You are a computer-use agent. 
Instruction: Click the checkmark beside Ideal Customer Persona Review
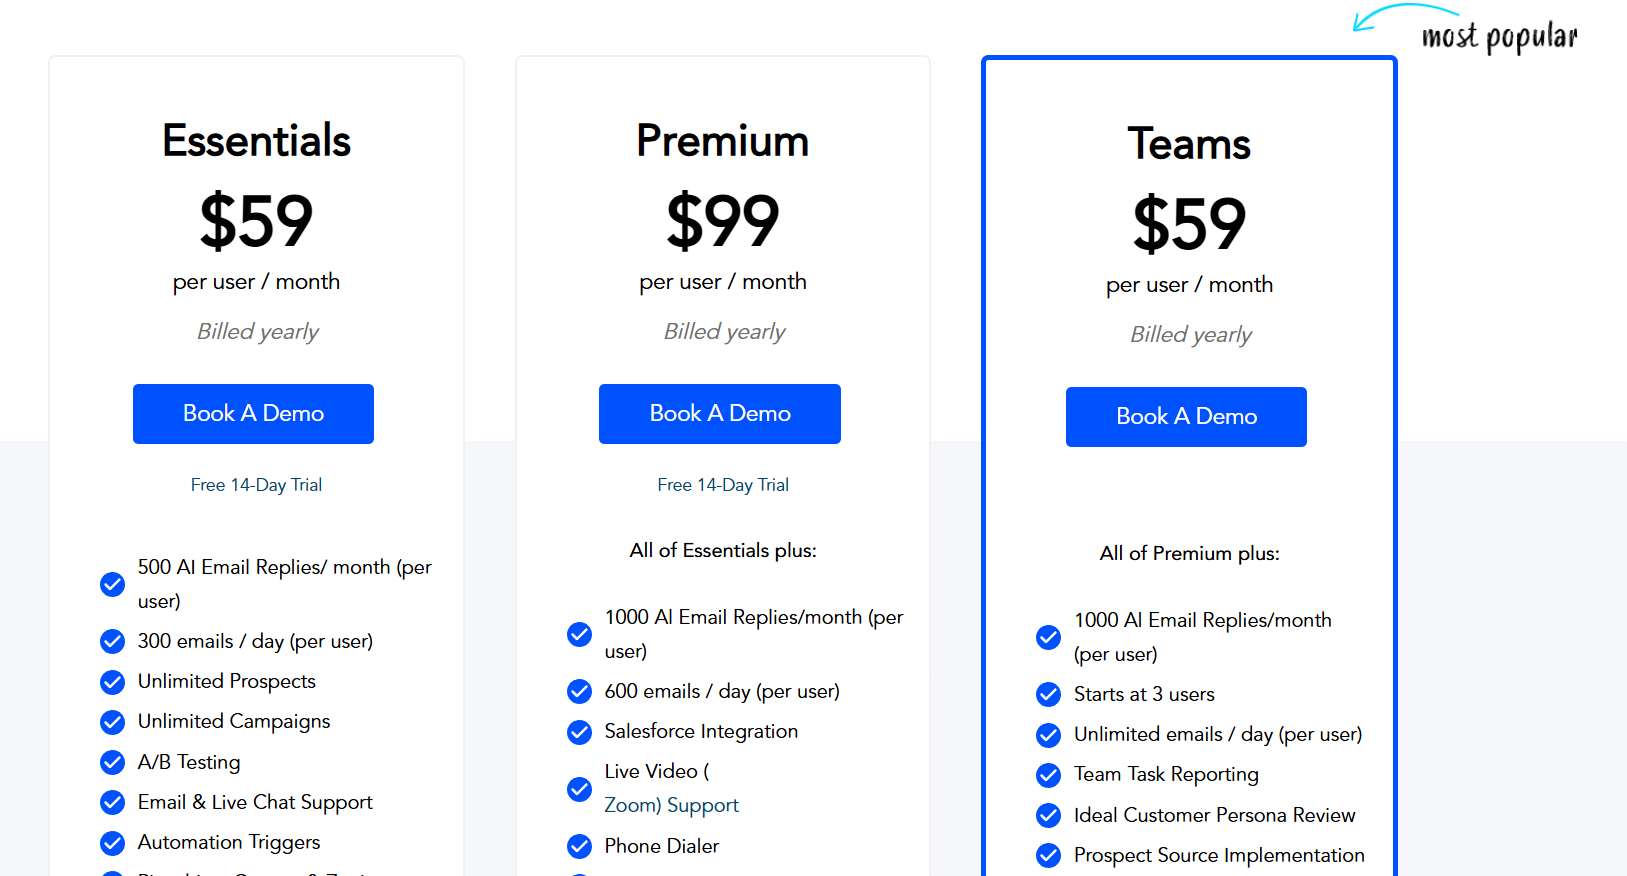tap(1047, 815)
